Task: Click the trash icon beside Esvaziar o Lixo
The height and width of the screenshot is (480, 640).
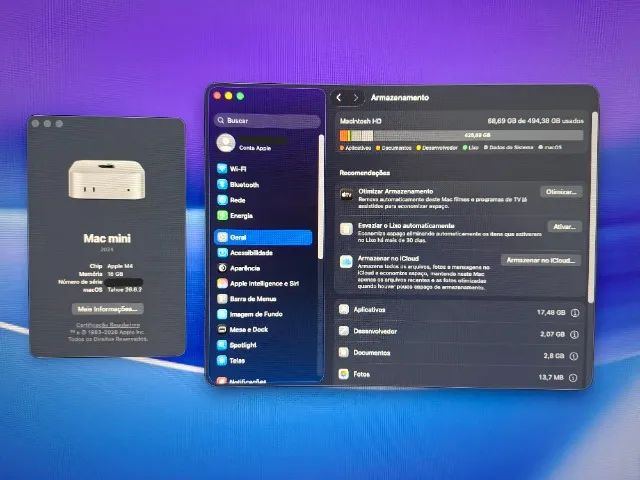Action: tap(346, 229)
